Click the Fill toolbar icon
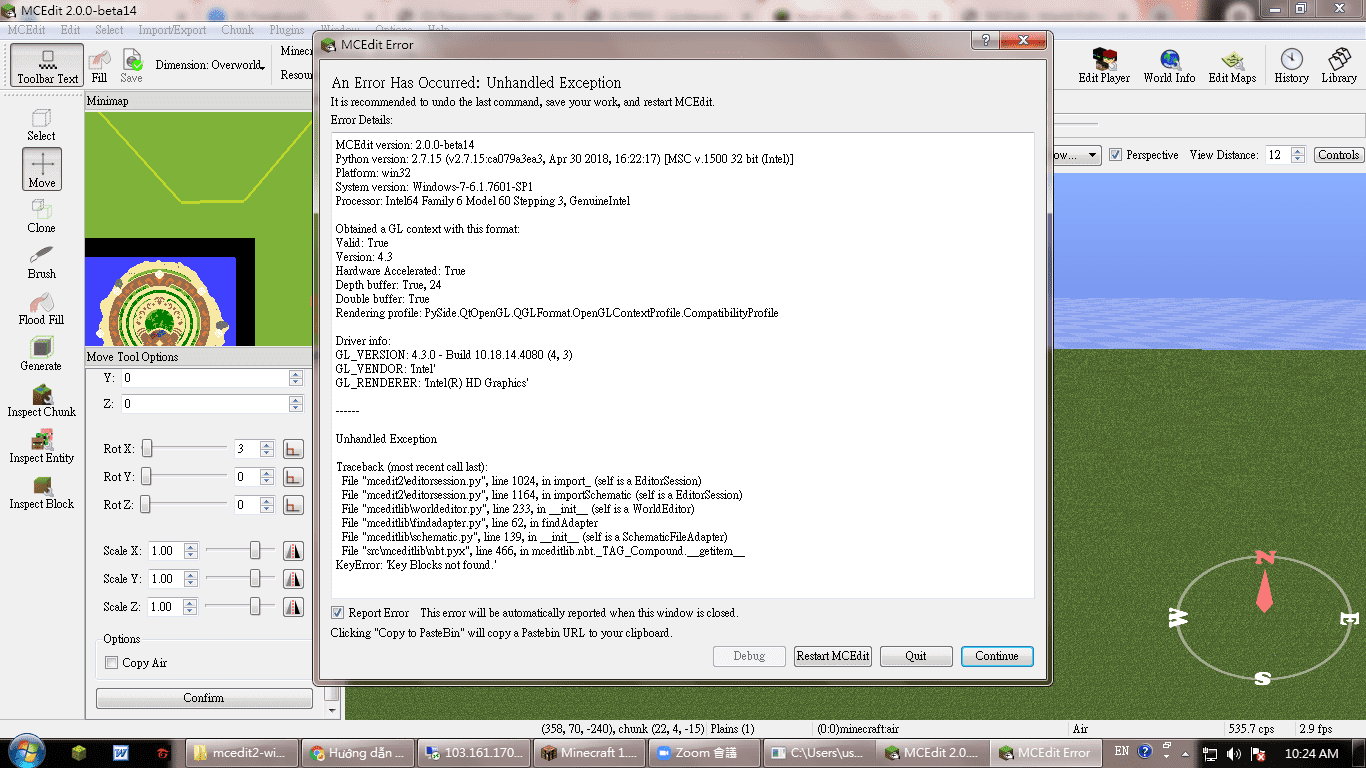Screen dimensions: 1366x768 99,66
